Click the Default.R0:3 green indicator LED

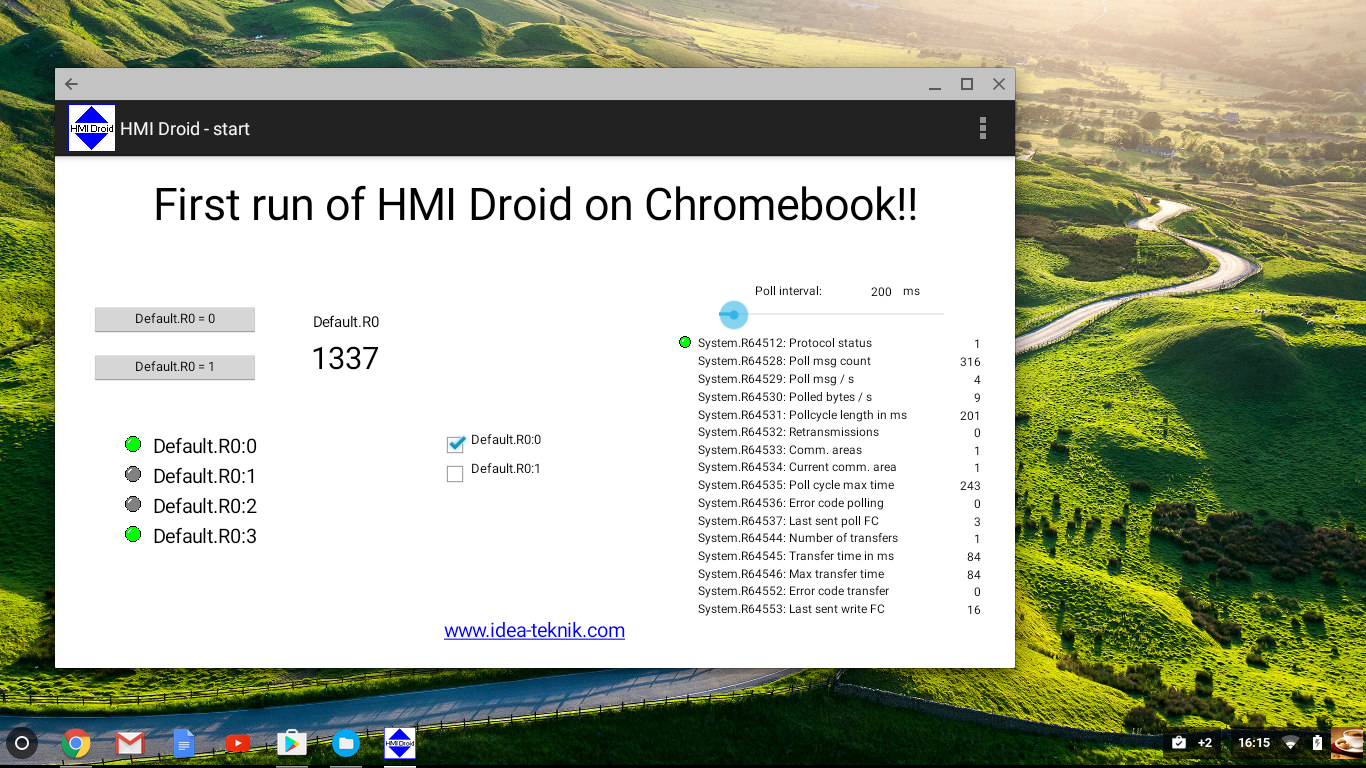133,534
